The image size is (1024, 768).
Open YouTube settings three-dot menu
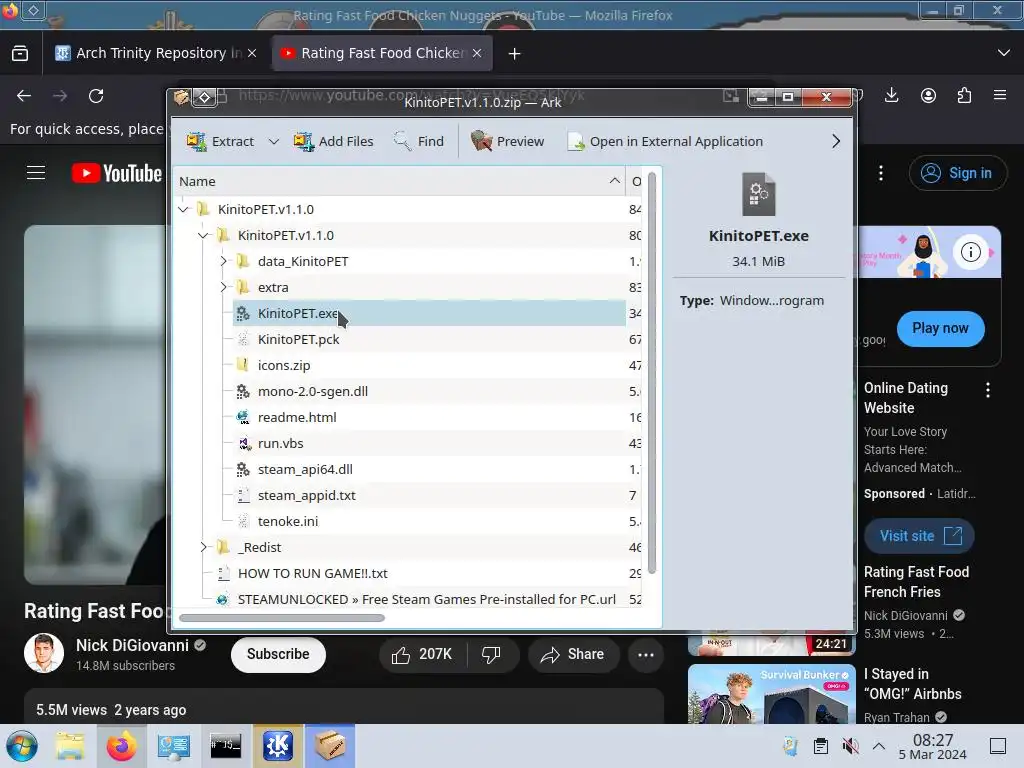881,173
